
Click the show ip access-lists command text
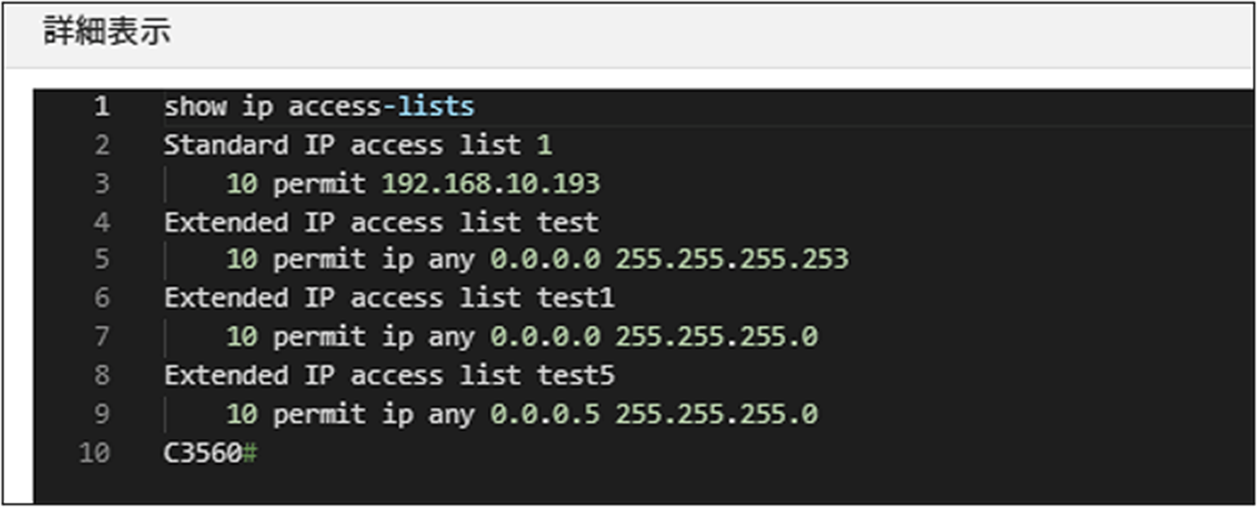click(x=319, y=106)
